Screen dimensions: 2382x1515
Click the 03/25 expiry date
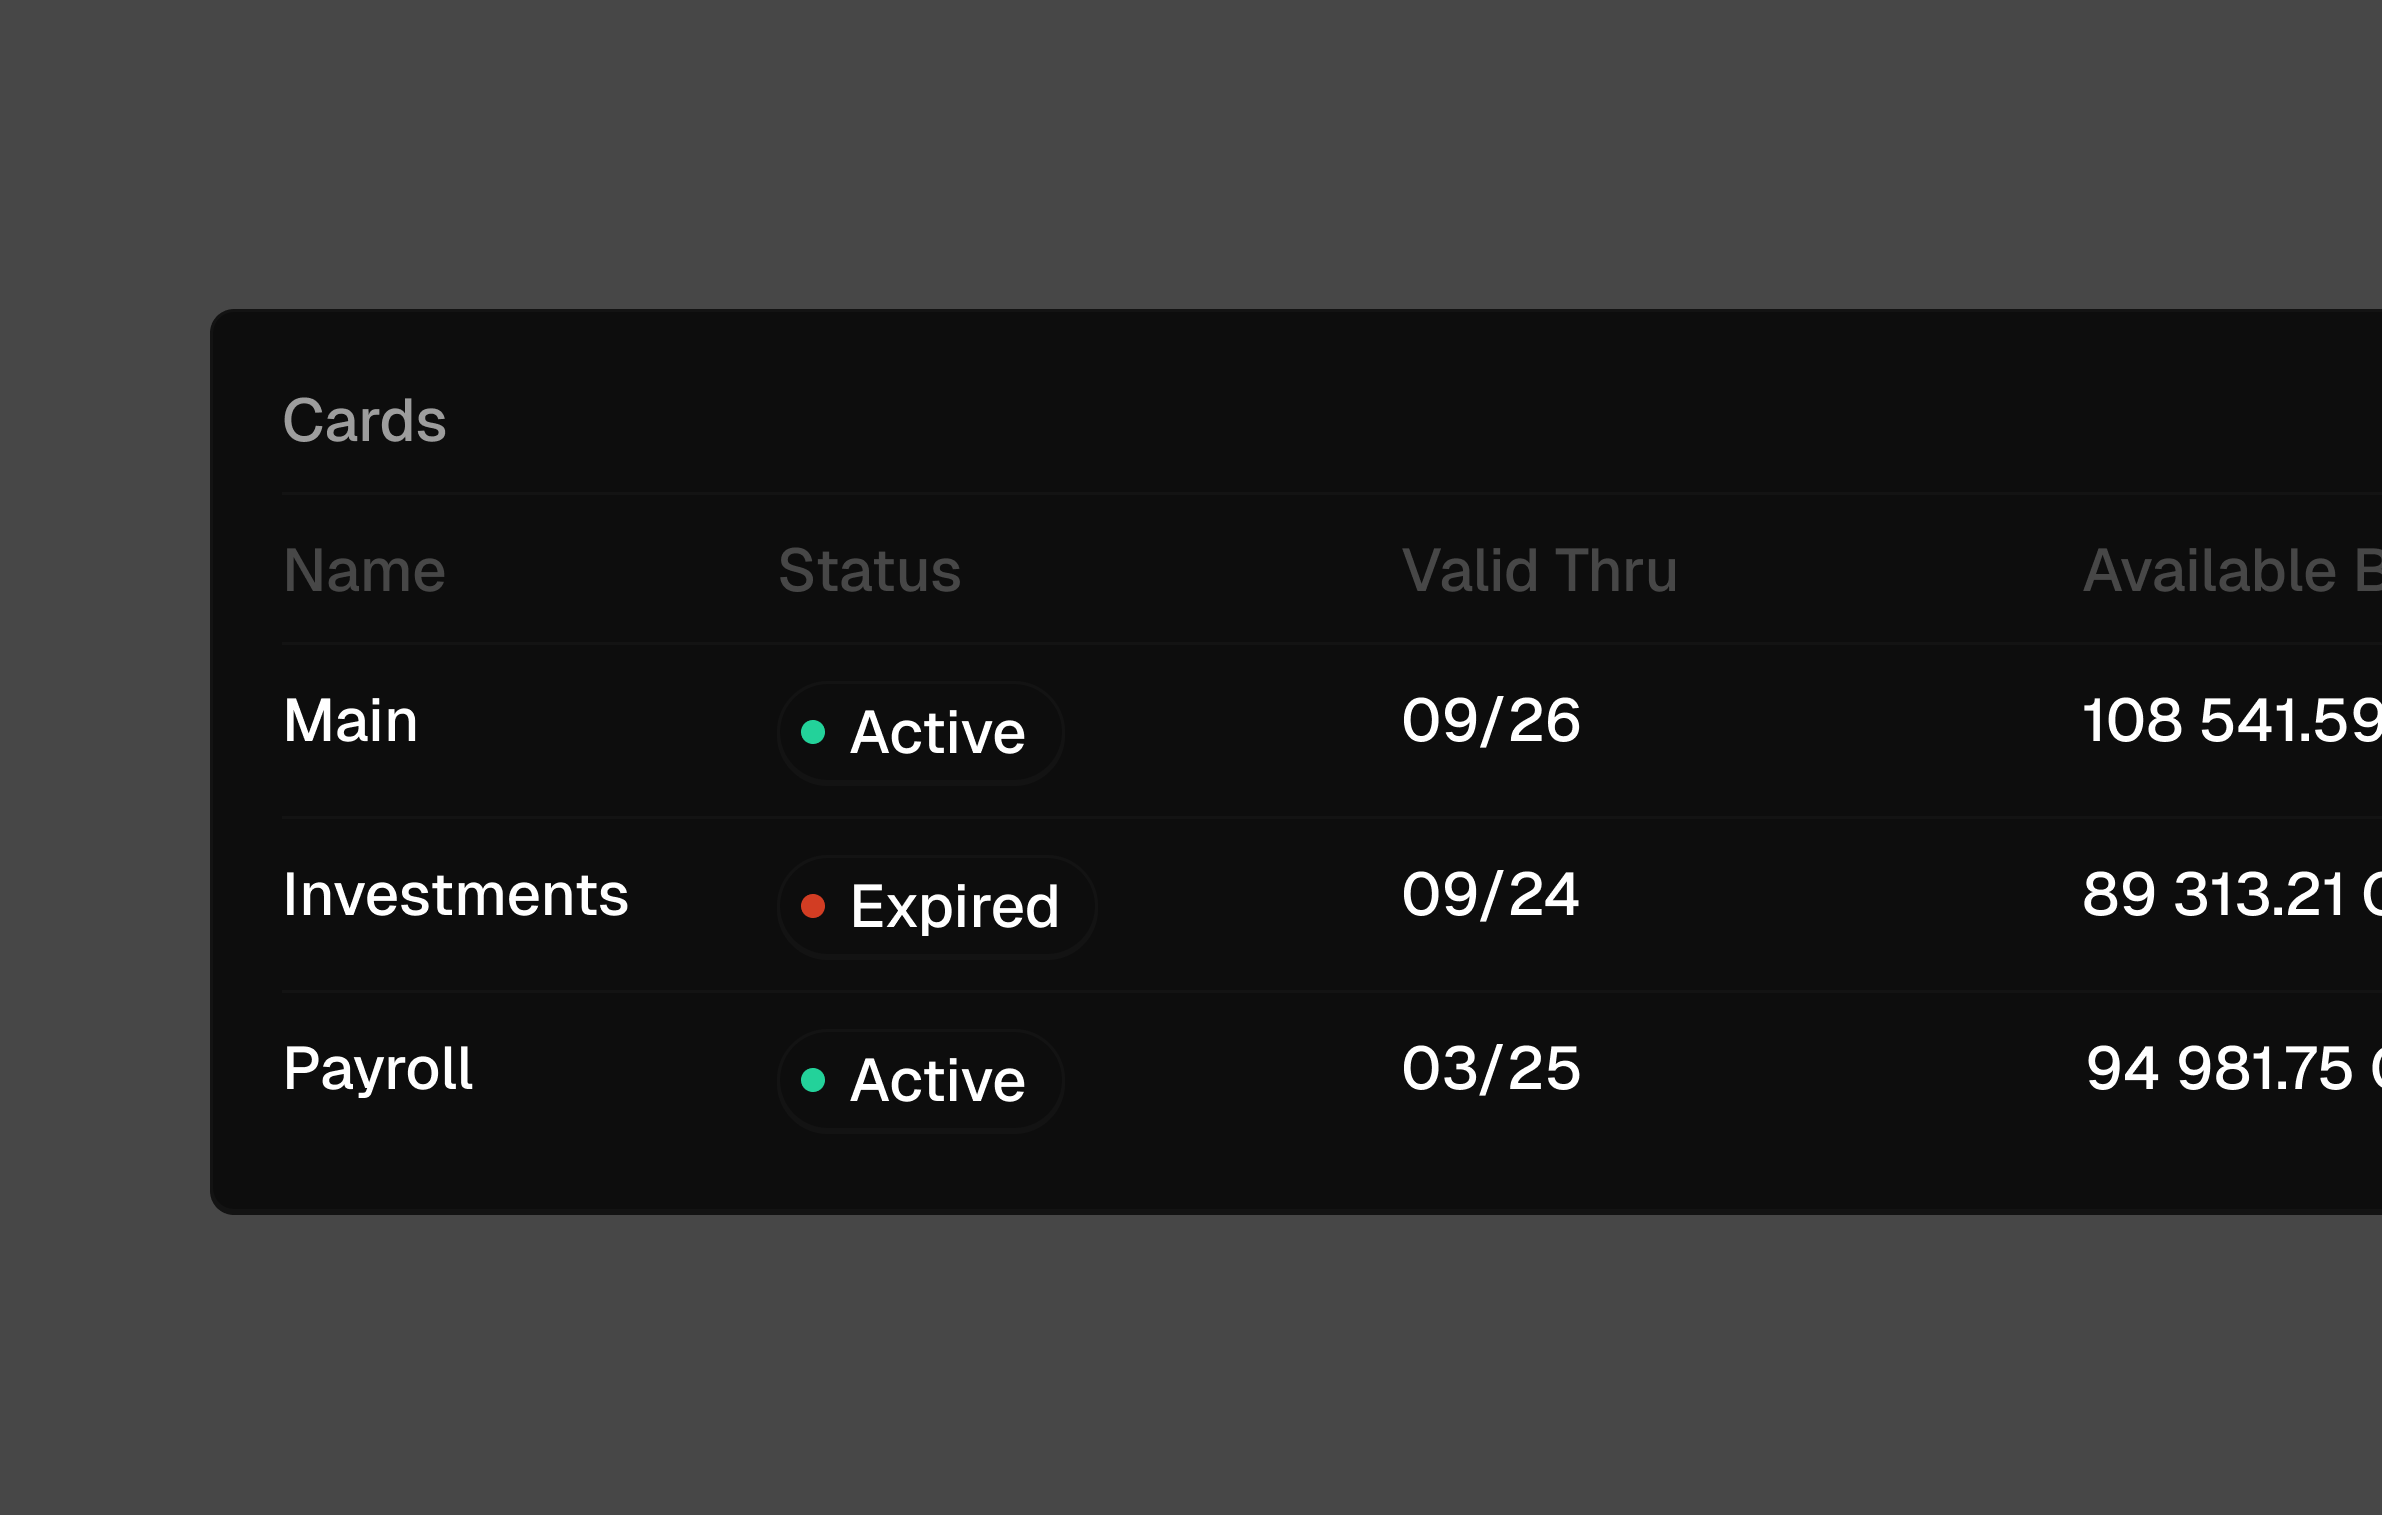pos(1491,1069)
